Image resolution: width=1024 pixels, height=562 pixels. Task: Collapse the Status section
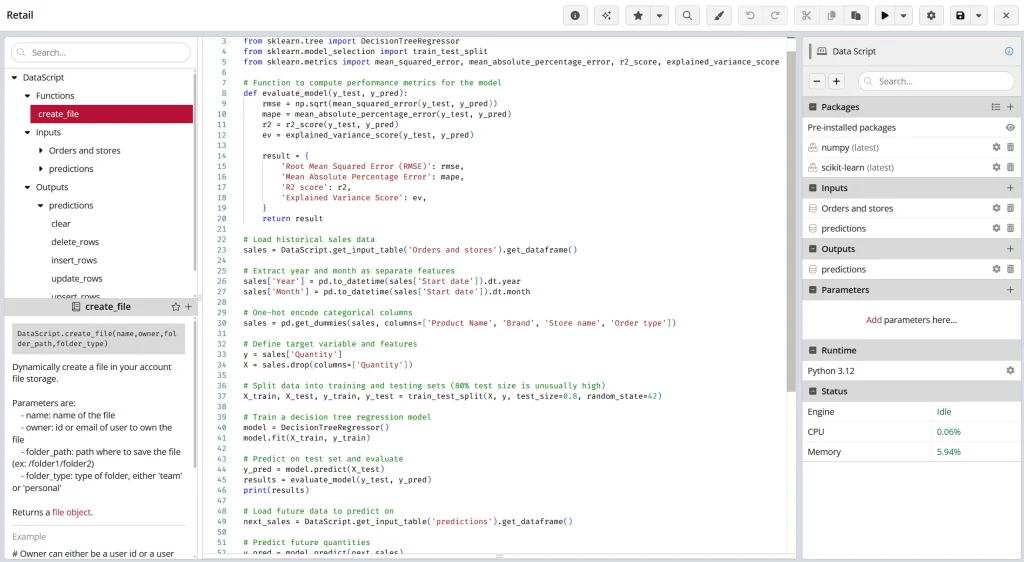pyautogui.click(x=812, y=392)
